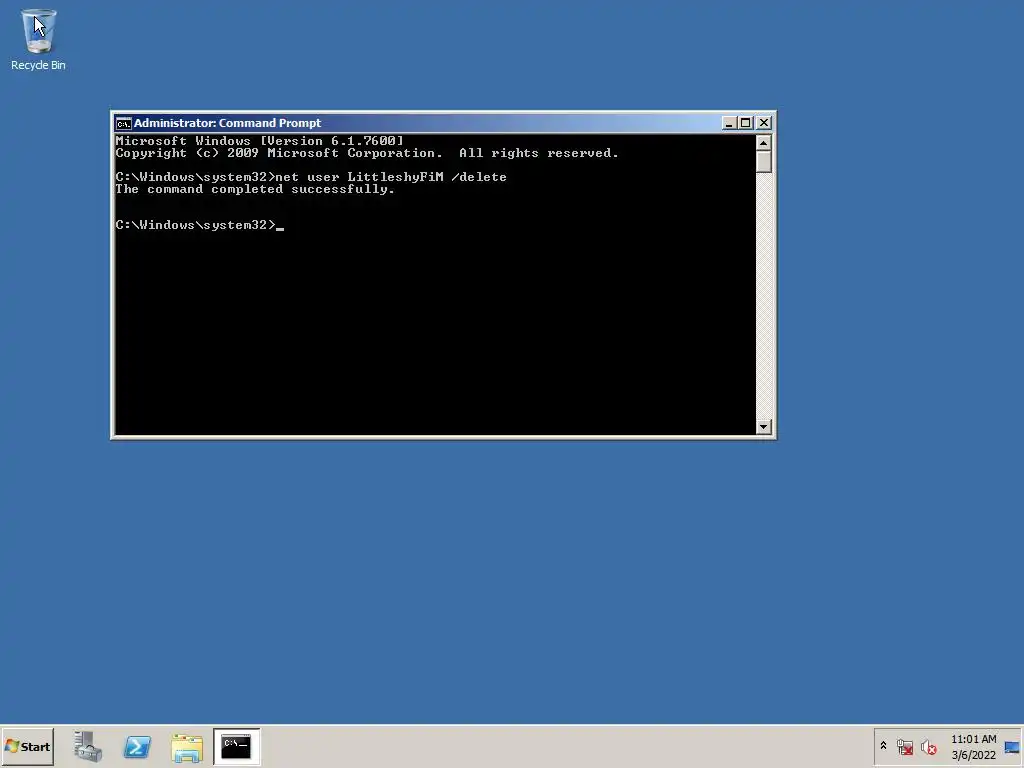Select the Command Prompt taskbar button
This screenshot has height=768, width=1024.
[x=236, y=746]
